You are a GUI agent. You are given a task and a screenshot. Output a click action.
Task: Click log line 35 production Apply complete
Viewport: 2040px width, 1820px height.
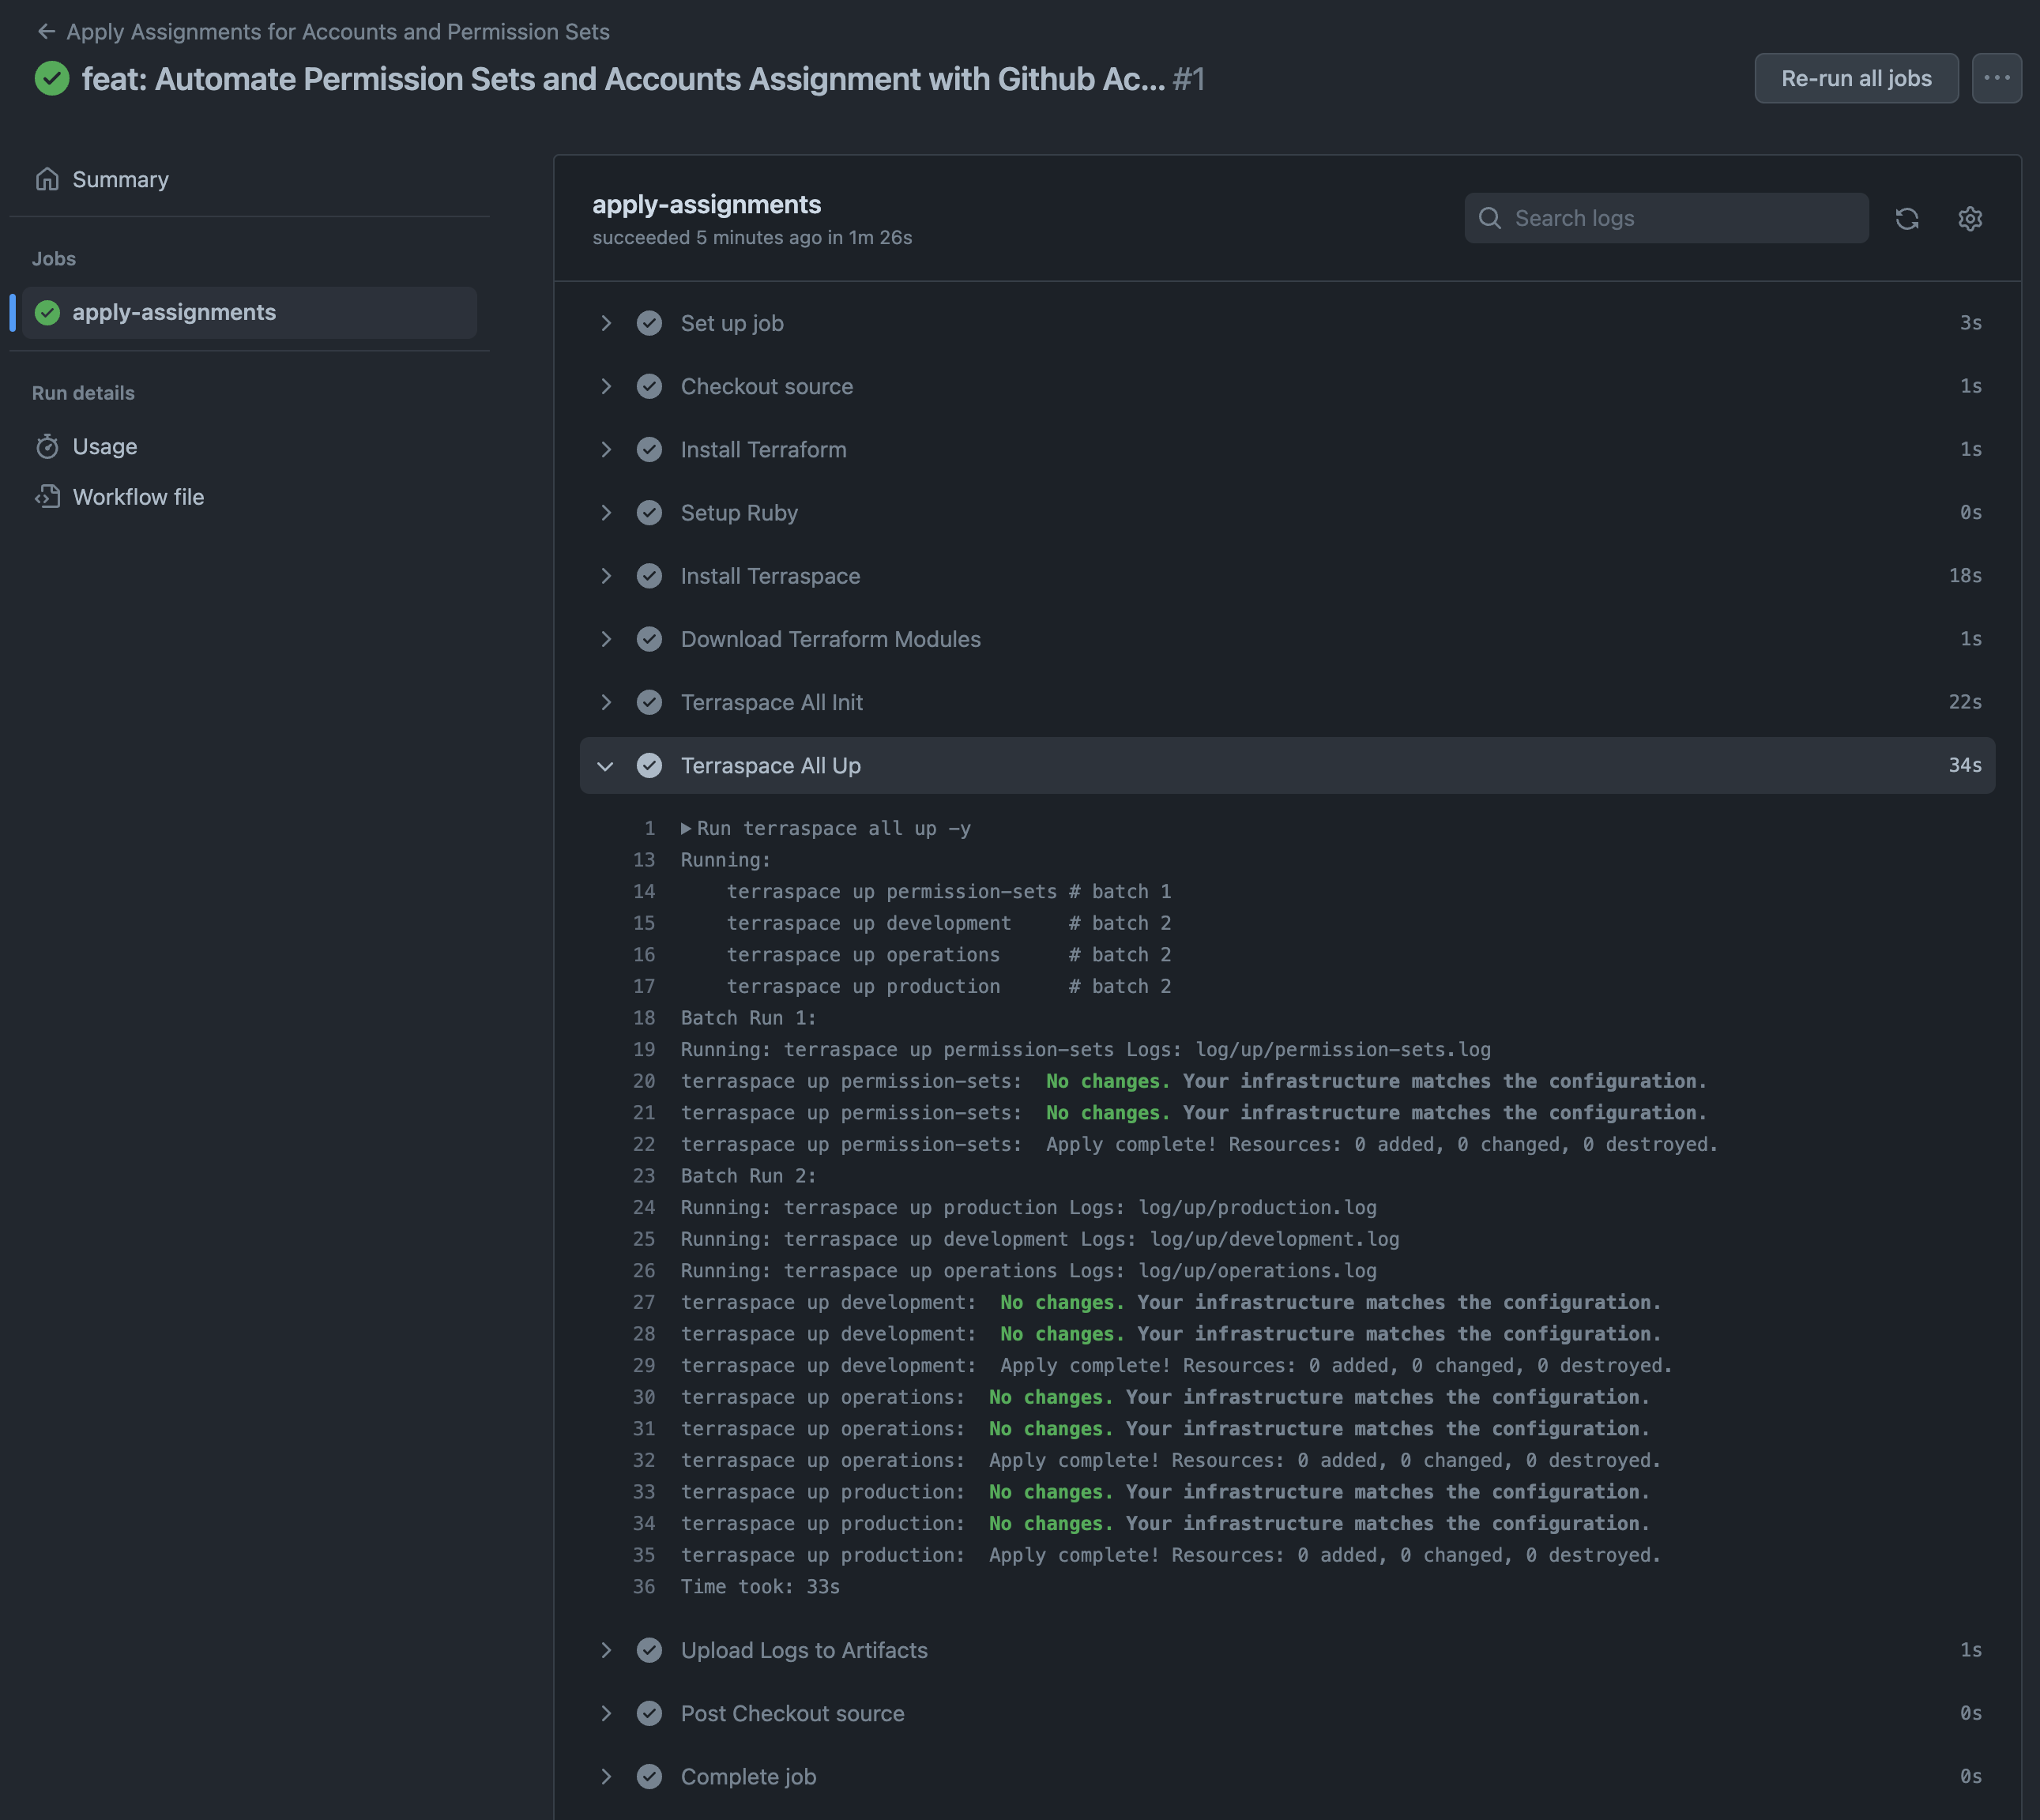(x=1170, y=1555)
